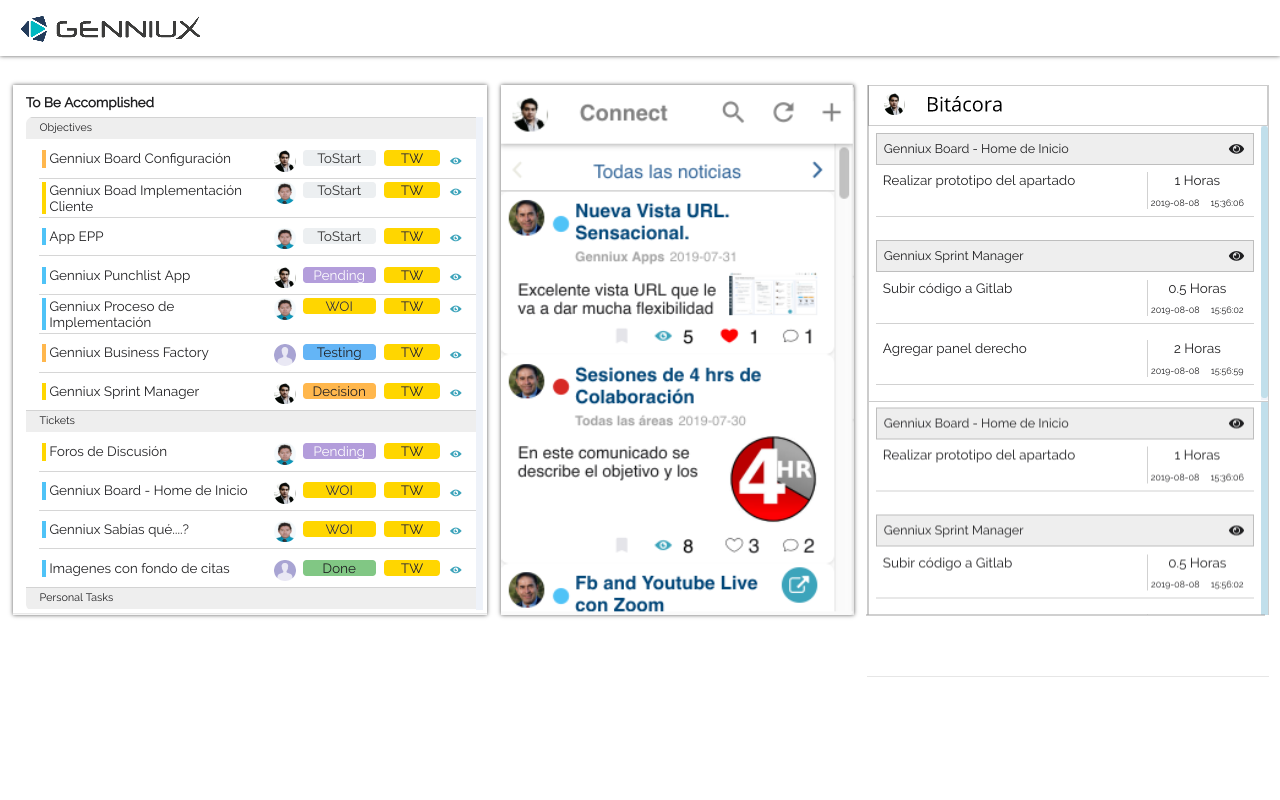
Task: Like the Sesiones de 4 hrs post
Action: 734,545
